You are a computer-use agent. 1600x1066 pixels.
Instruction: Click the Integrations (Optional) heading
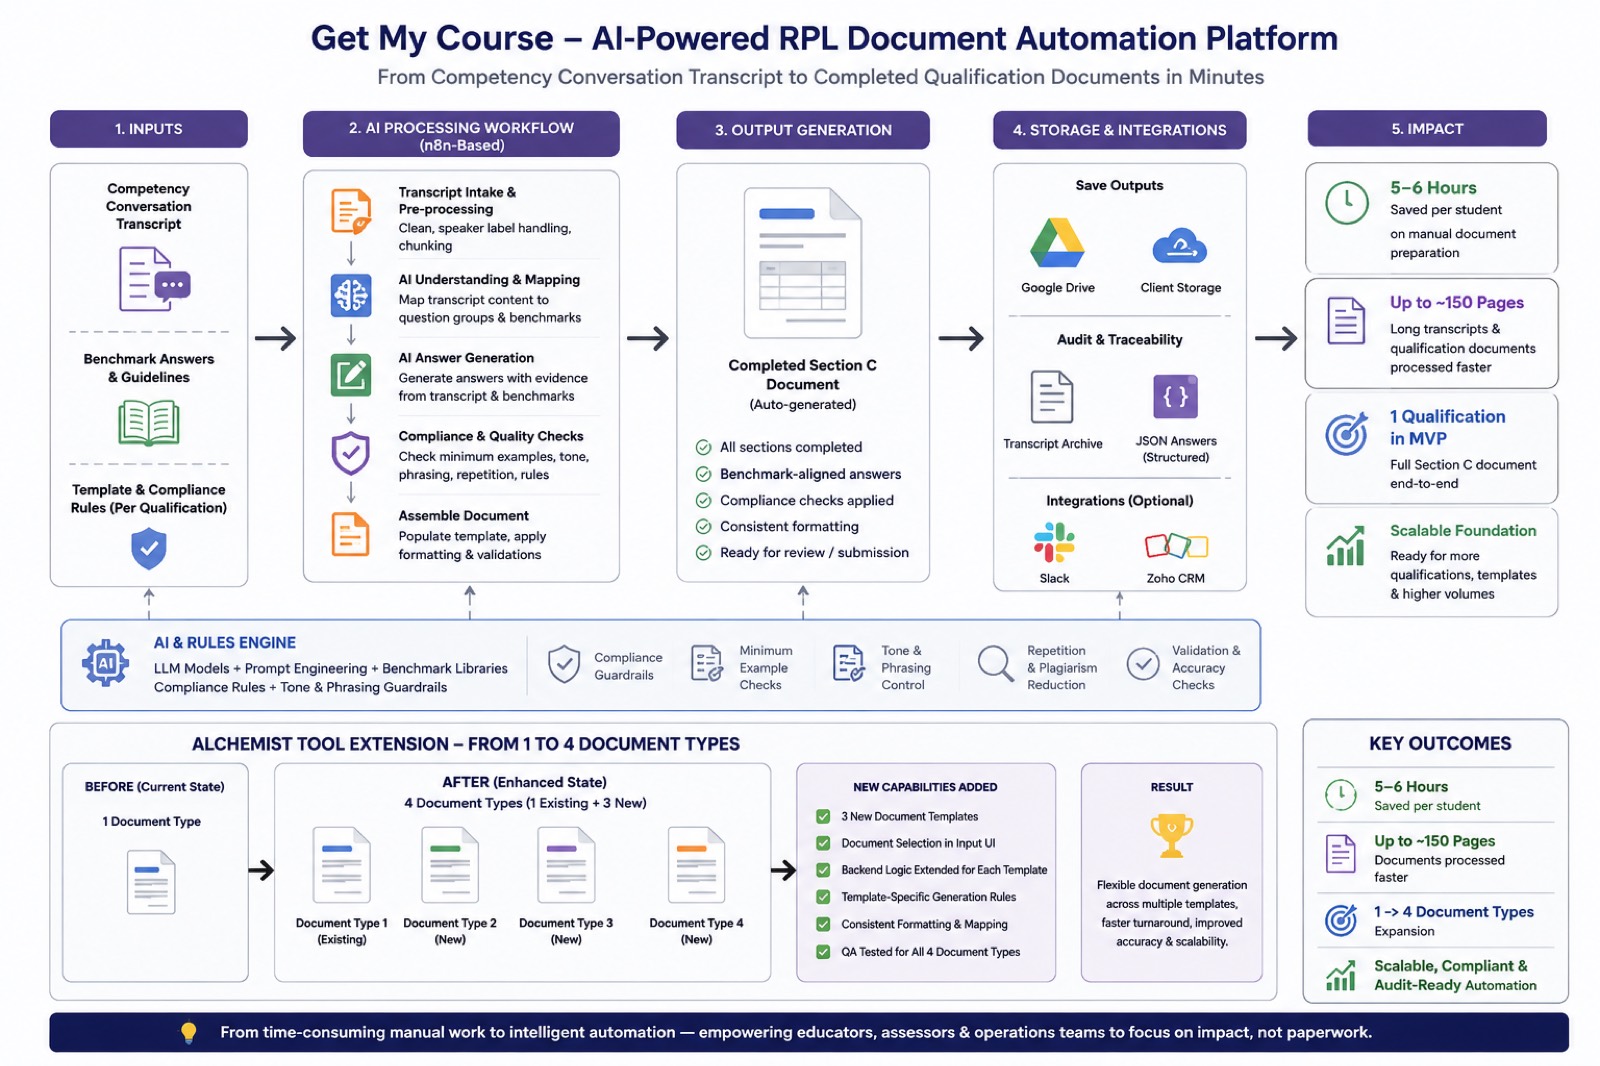pos(1119,501)
